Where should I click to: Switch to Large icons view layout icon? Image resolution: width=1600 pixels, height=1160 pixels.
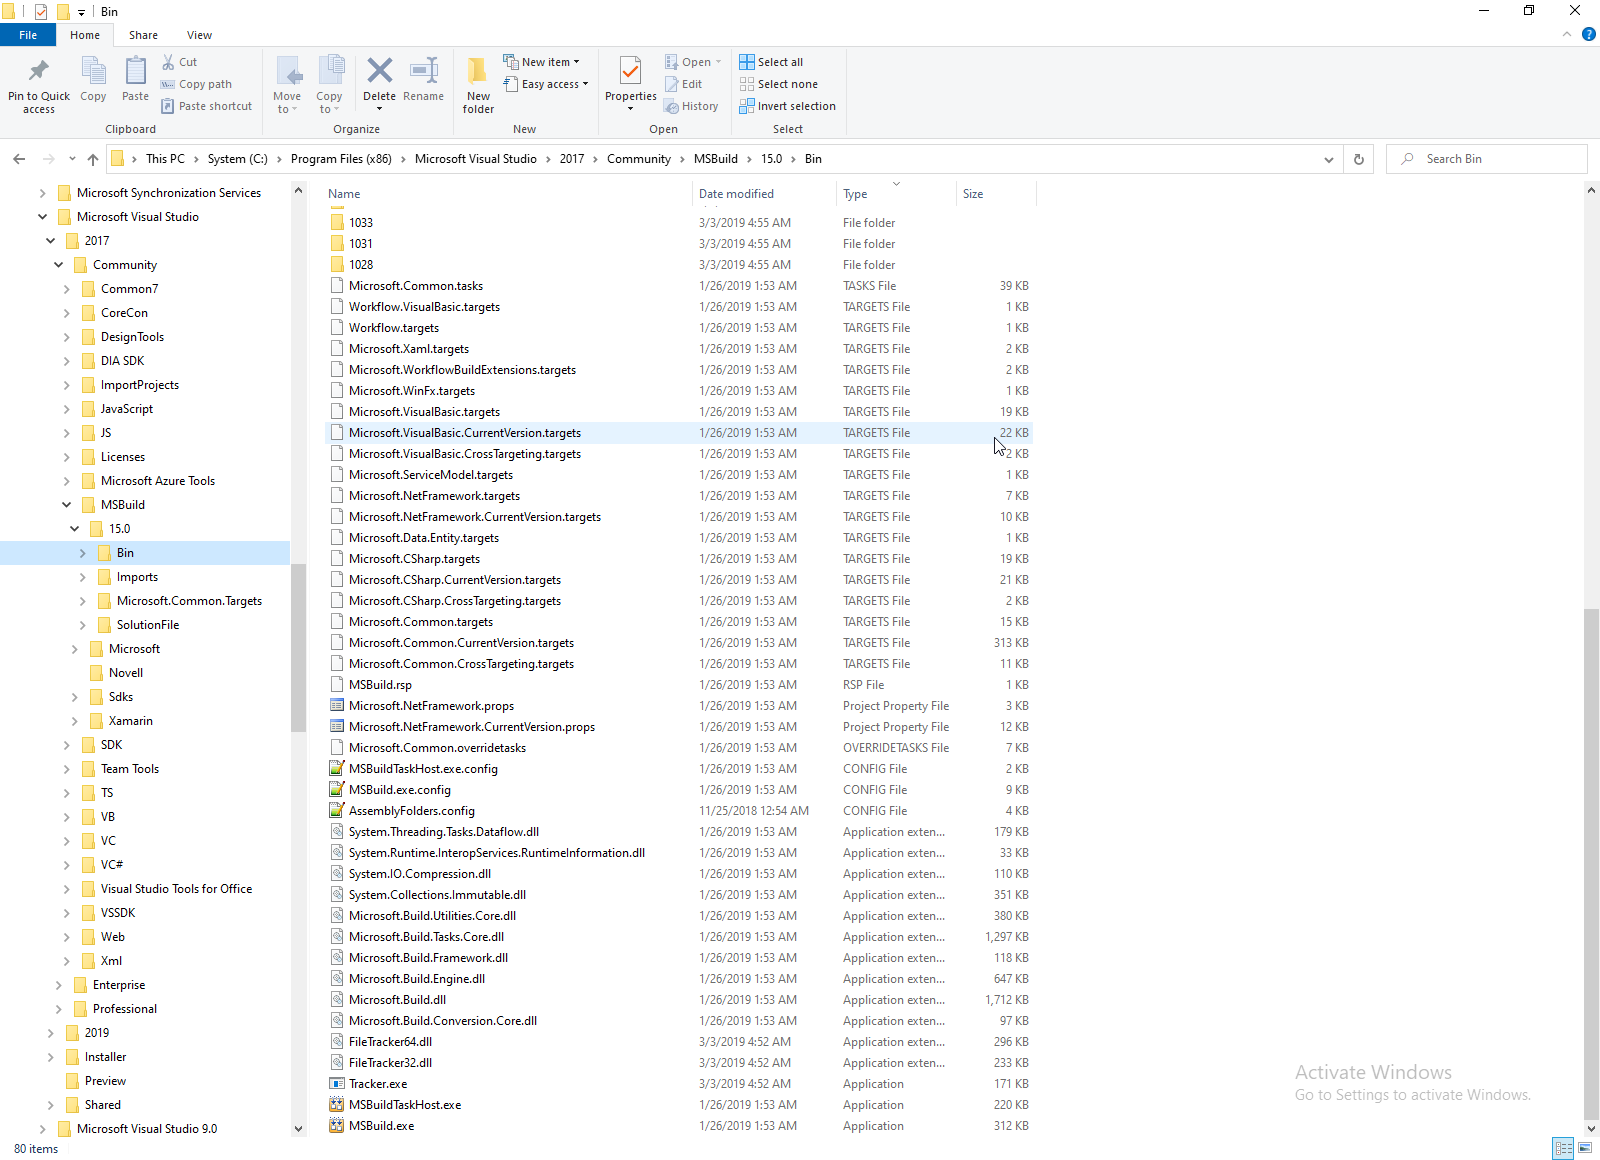1585,1148
